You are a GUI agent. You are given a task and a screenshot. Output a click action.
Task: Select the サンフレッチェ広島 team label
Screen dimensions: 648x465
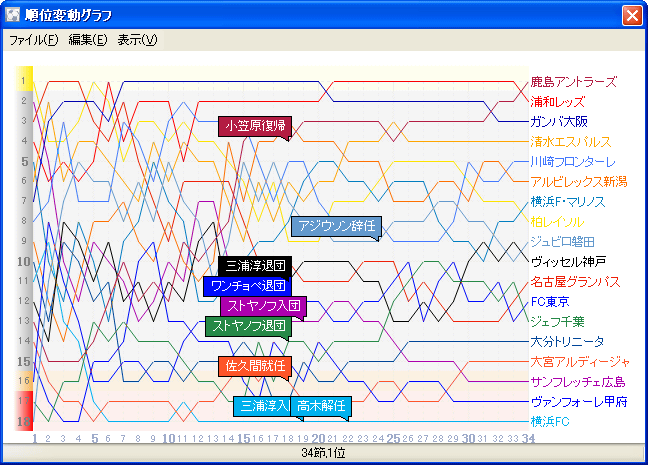click(578, 382)
